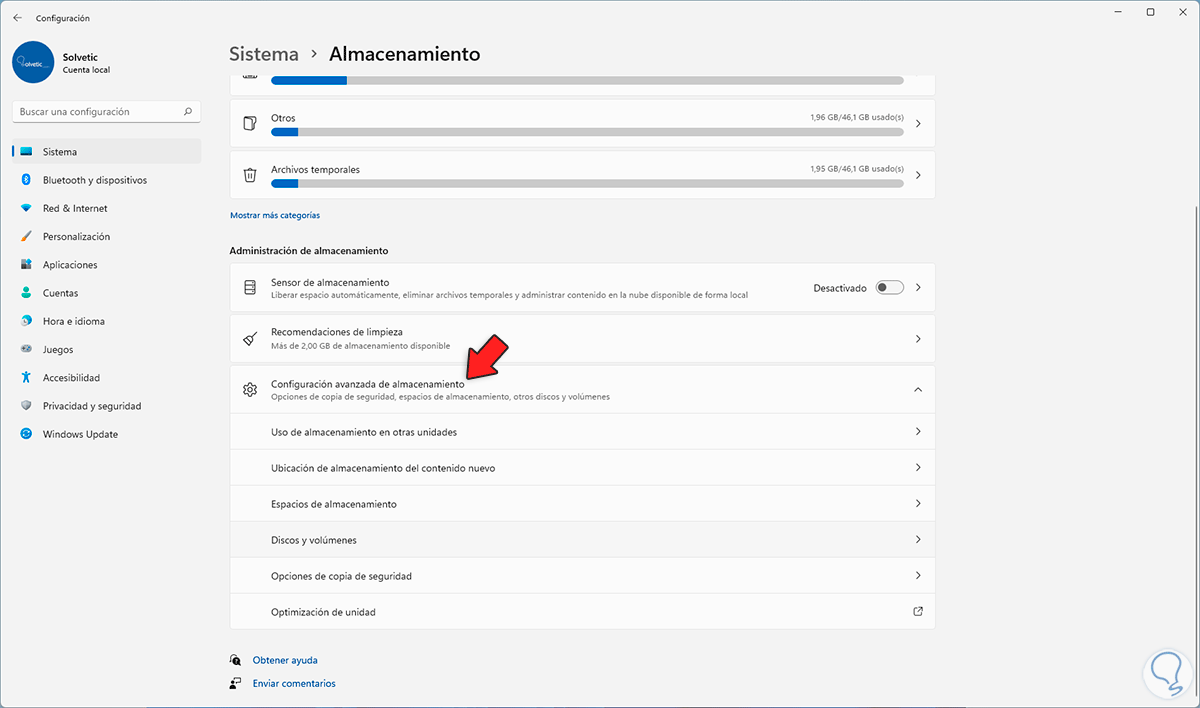Open Discos y volúmenes chevron
This screenshot has height=708, width=1200.
[918, 540]
